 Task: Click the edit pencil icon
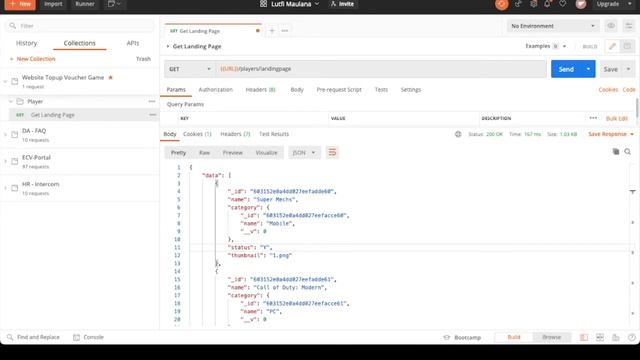(612, 46)
